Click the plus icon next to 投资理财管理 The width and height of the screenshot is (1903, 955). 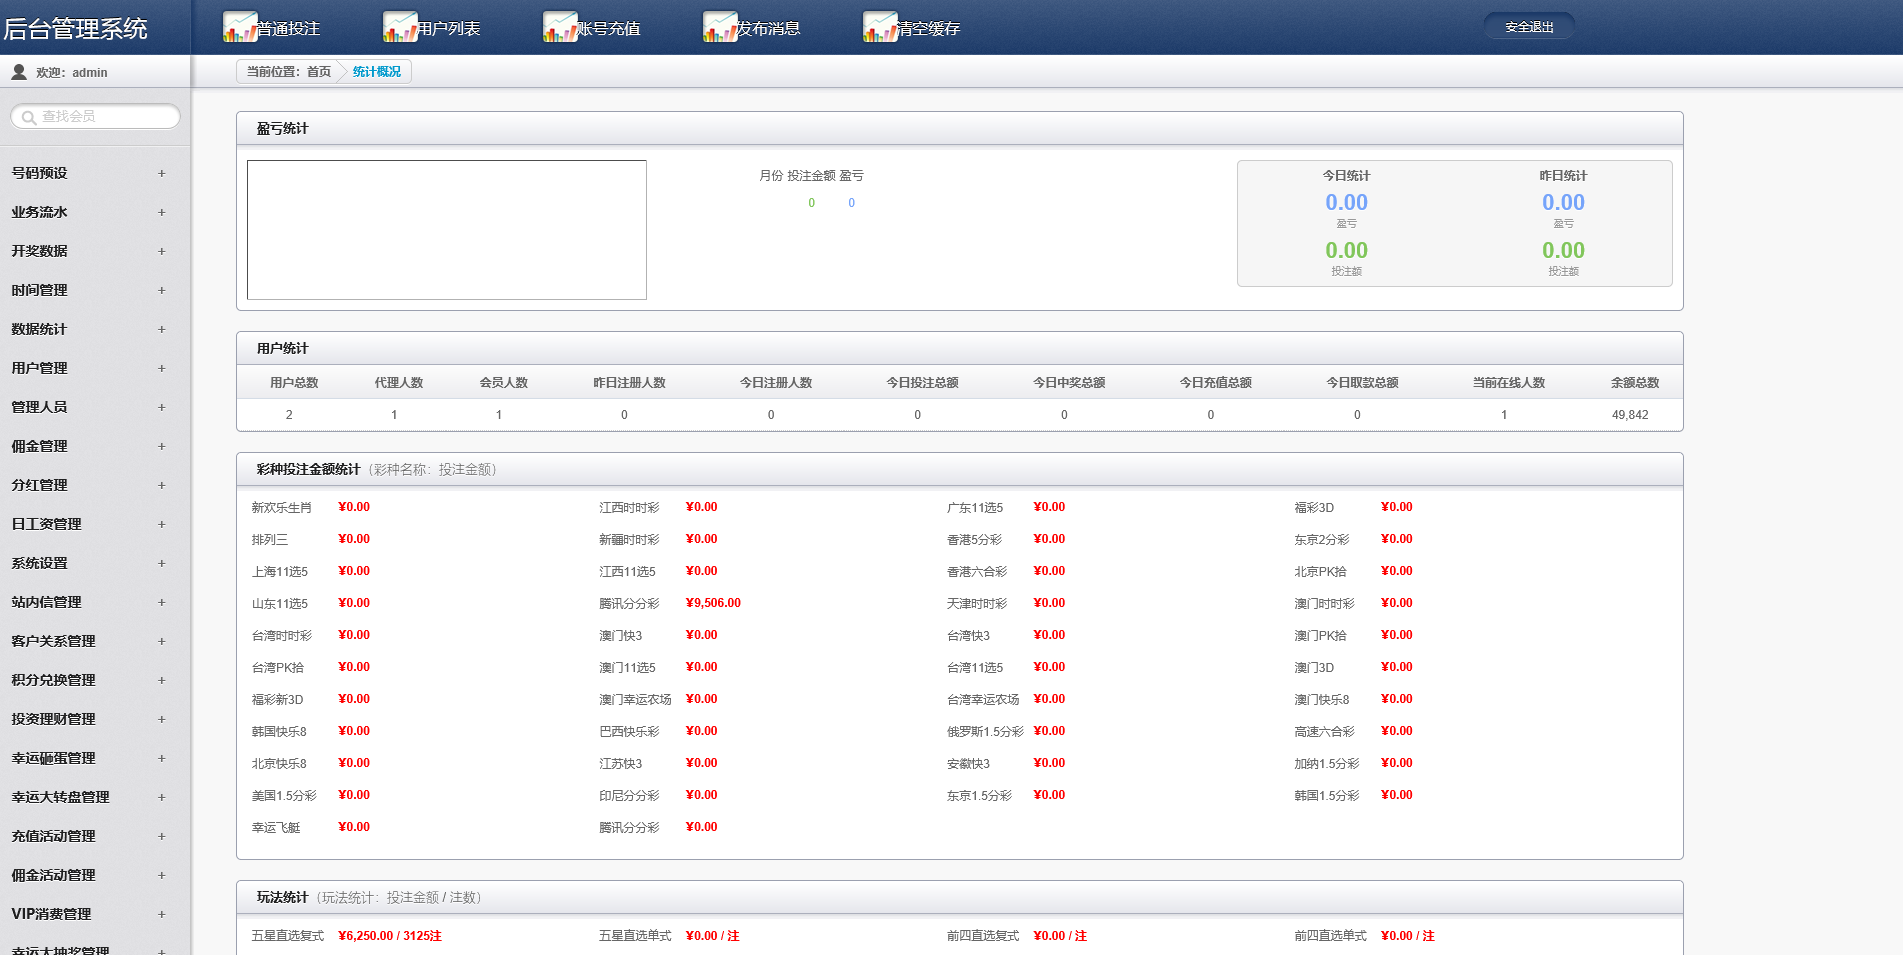162,719
